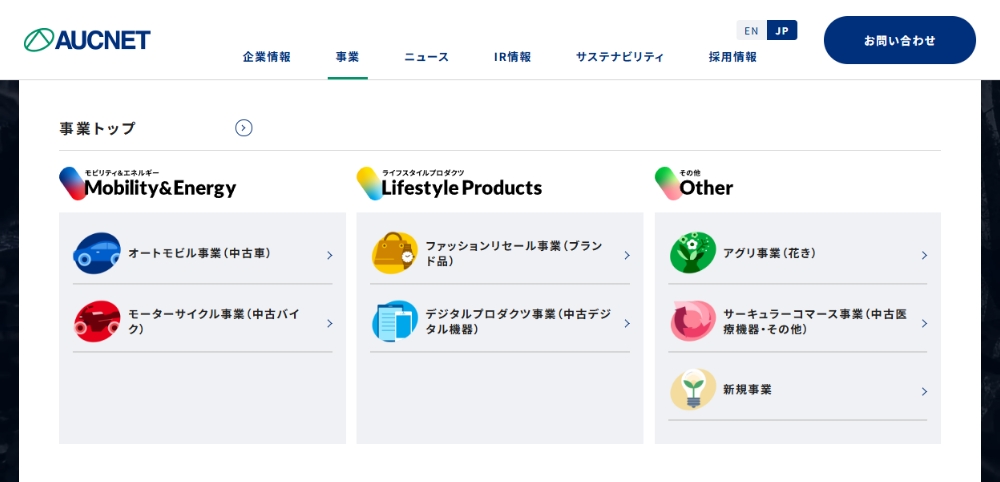Click the blue Digital Products devices icon
The image size is (1000, 482).
(394, 321)
